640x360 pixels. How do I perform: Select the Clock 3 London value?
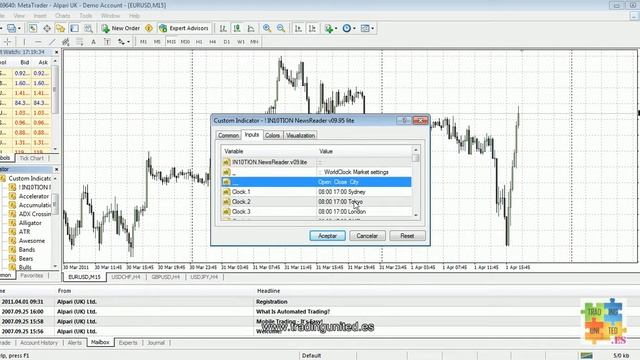(x=342, y=211)
